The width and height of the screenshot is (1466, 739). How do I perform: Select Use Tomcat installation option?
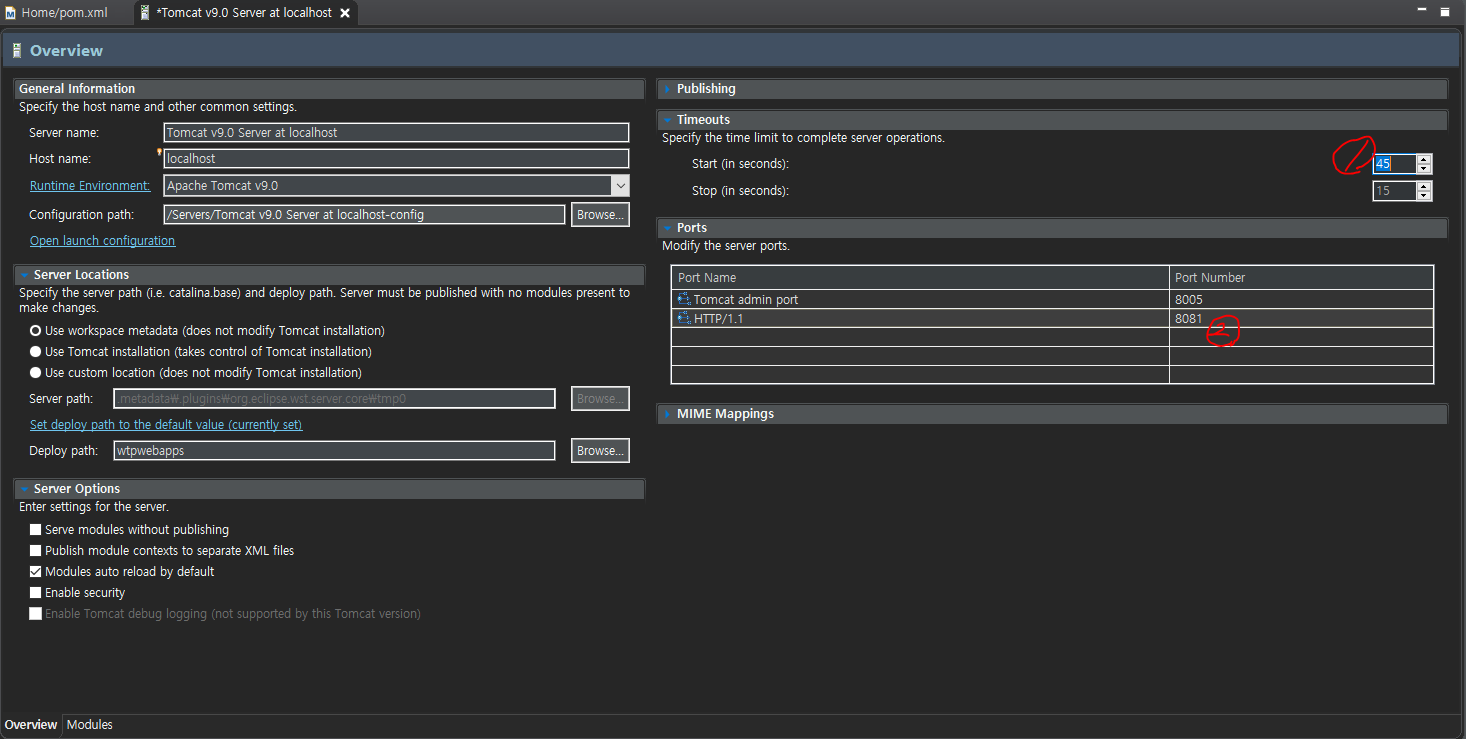[x=36, y=351]
